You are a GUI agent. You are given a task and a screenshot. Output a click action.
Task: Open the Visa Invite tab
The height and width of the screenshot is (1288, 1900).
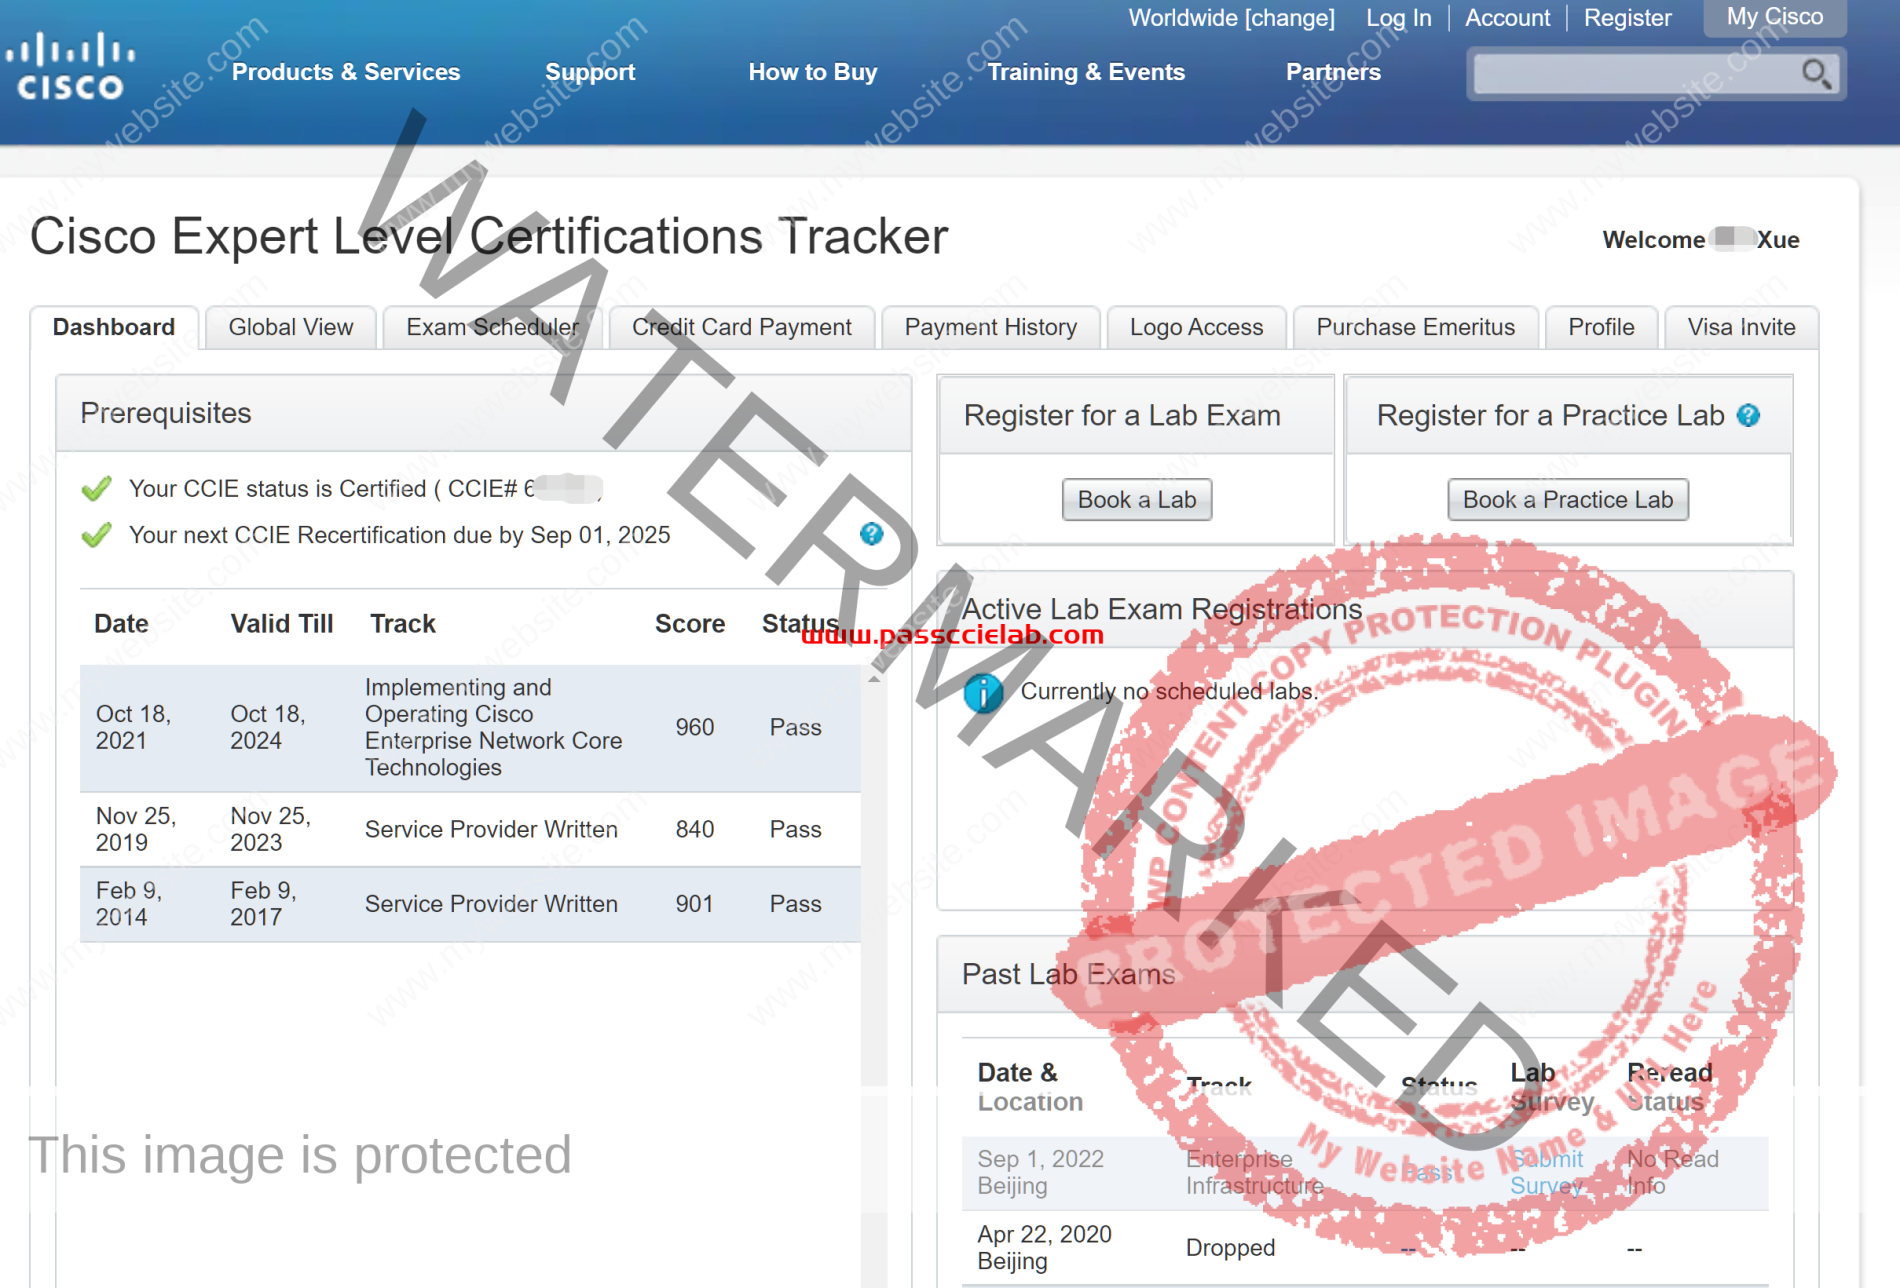coord(1741,328)
